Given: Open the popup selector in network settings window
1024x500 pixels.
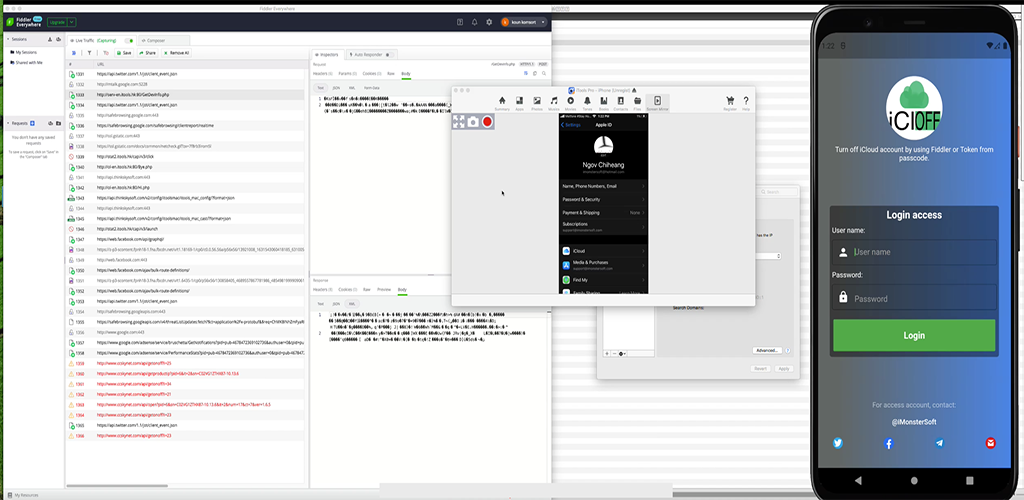Looking at the screenshot, I should (x=779, y=256).
